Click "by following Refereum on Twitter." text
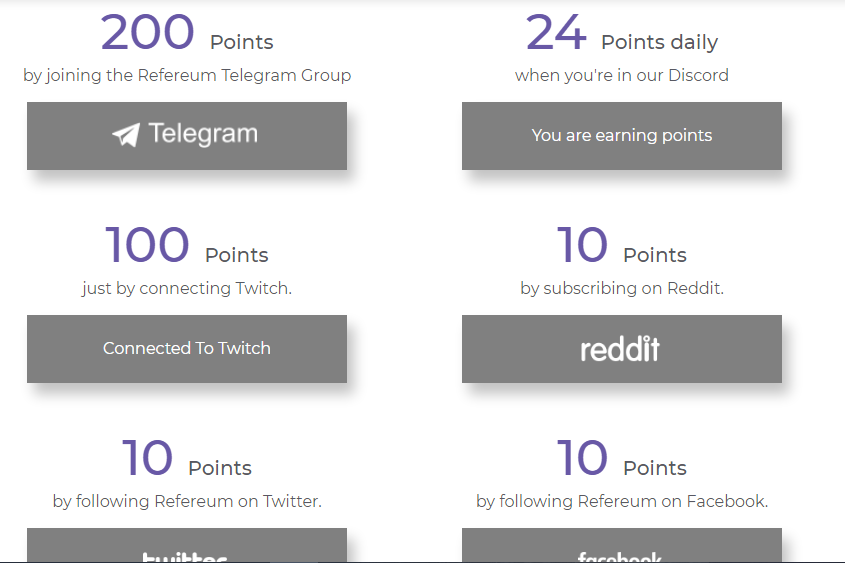The height and width of the screenshot is (563, 845). click(187, 501)
